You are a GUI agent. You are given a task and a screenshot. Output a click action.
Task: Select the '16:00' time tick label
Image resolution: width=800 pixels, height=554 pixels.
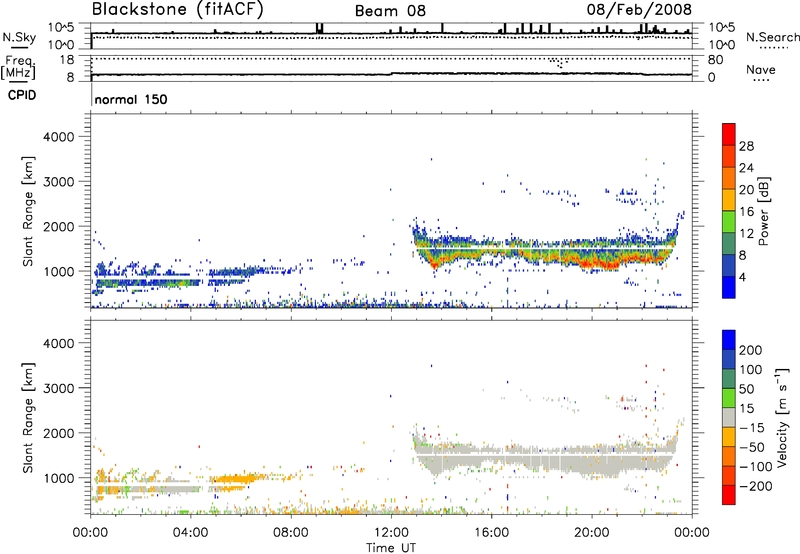tap(491, 533)
